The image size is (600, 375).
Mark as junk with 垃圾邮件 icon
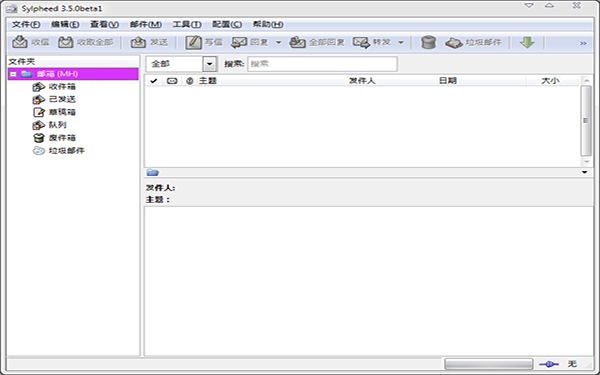(454, 42)
